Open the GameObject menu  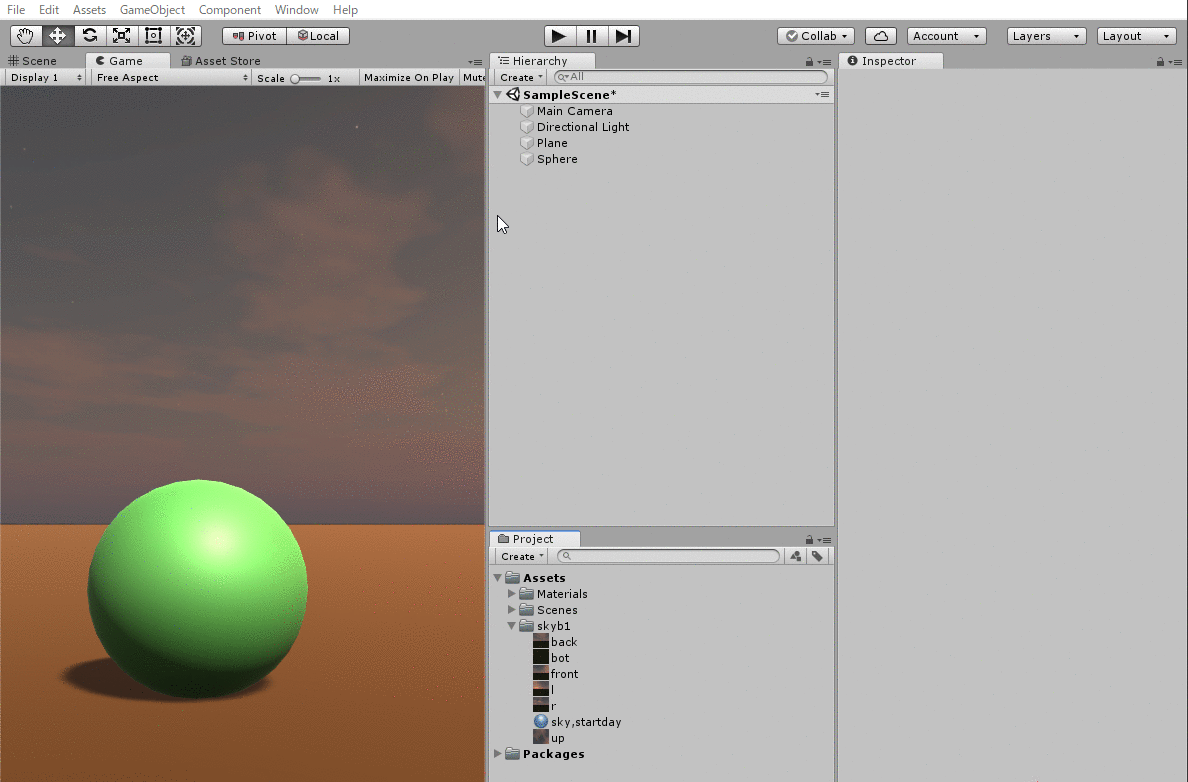point(152,10)
